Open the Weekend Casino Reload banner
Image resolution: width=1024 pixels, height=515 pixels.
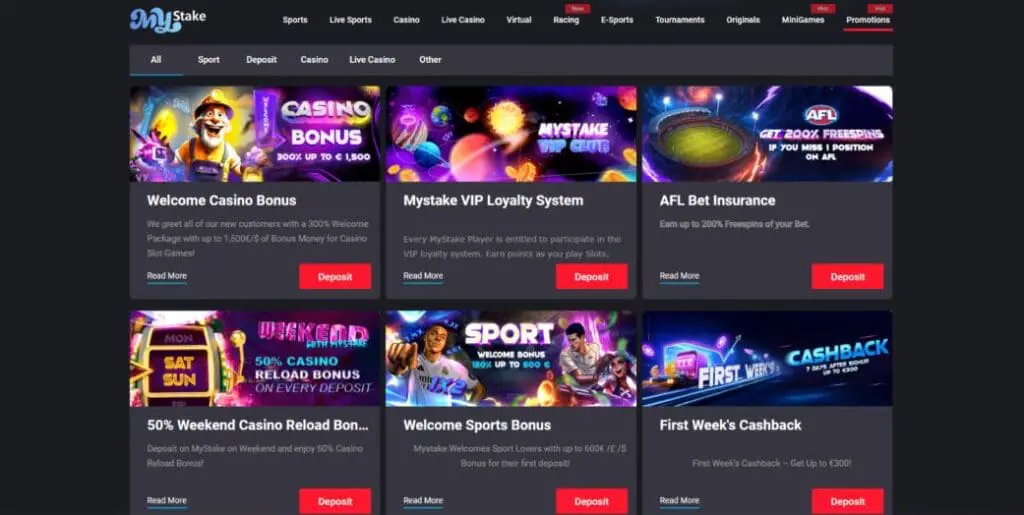tap(255, 358)
